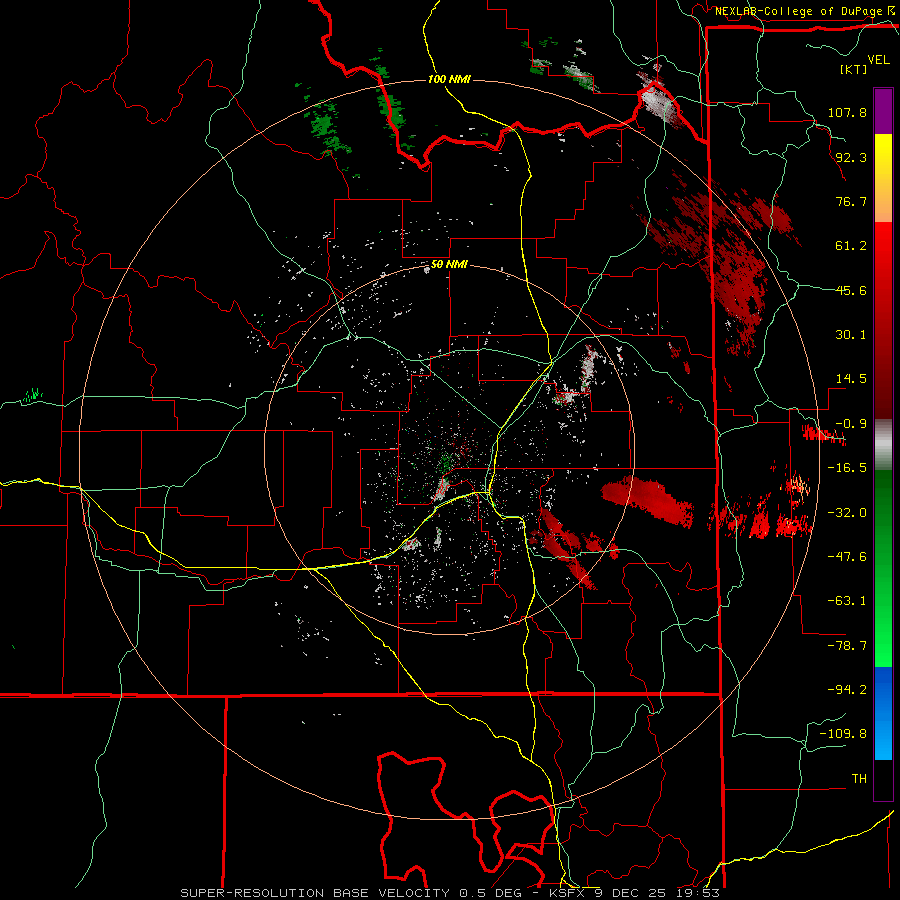Select the -16.5 legend label
Image resolution: width=900 pixels, height=900 pixels.
(847, 468)
